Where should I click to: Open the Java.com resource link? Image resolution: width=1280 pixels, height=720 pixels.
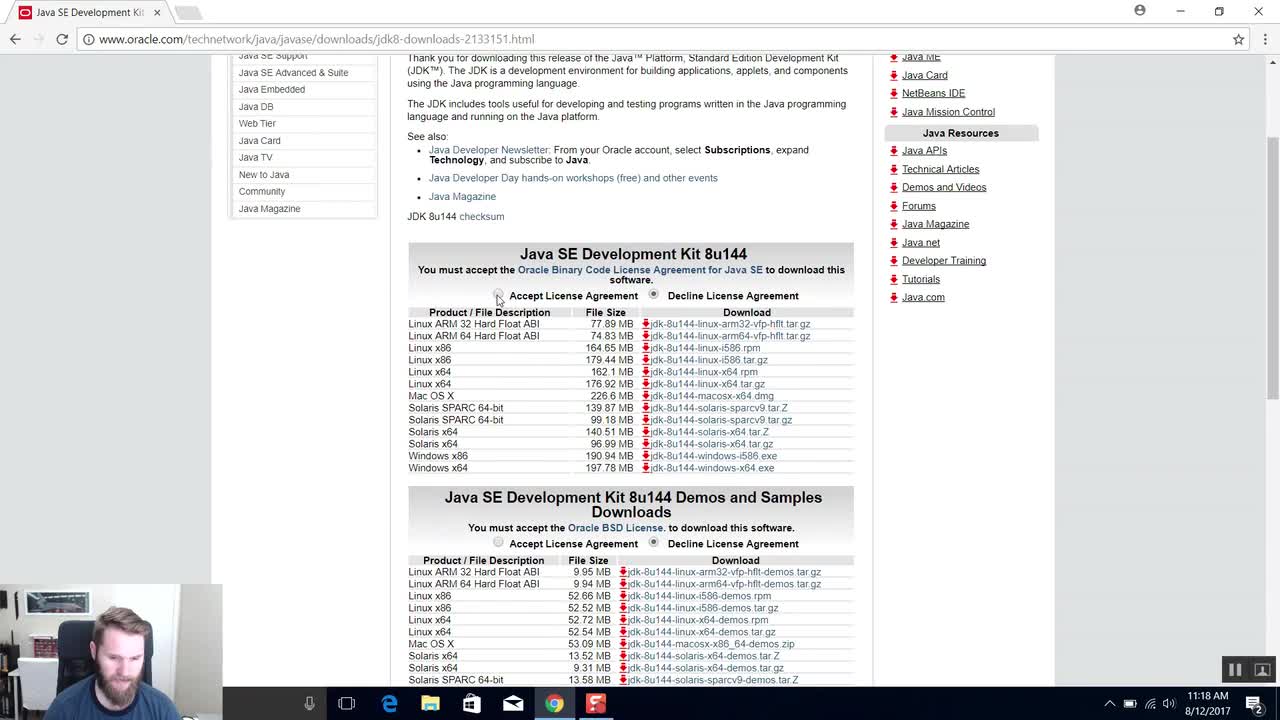point(923,297)
